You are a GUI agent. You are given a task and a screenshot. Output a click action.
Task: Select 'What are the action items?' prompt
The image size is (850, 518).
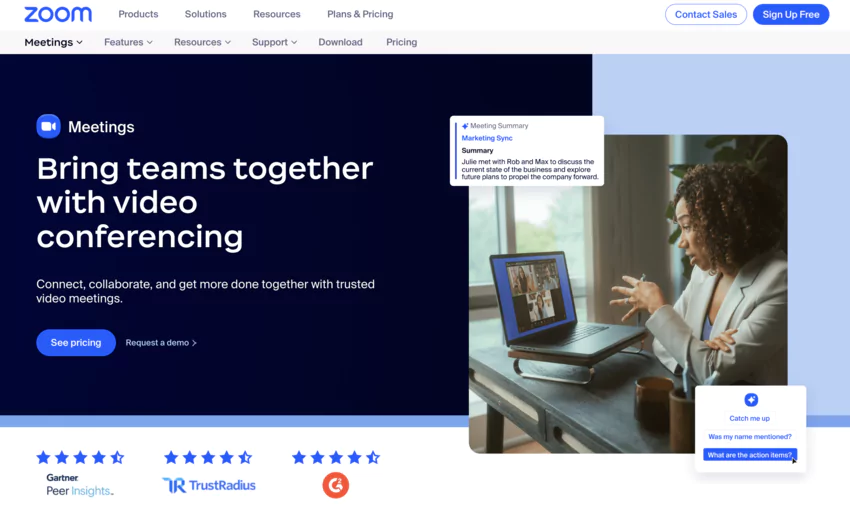coord(750,455)
